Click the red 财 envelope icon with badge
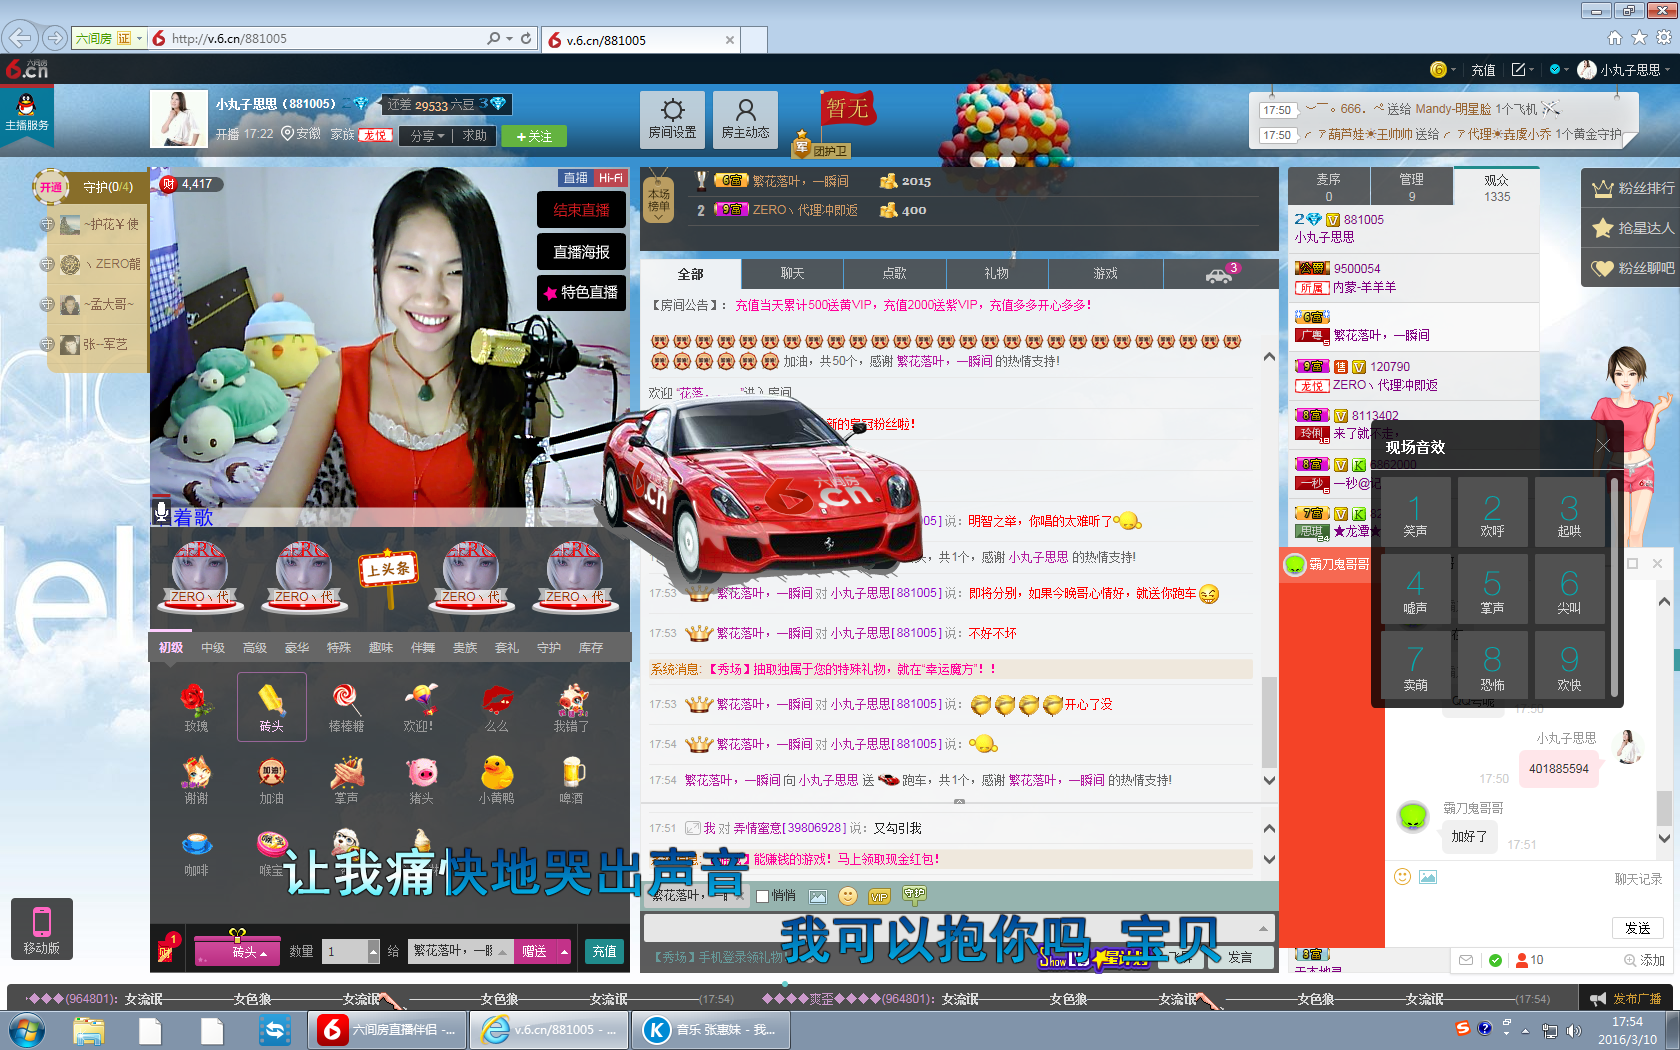 point(166,948)
